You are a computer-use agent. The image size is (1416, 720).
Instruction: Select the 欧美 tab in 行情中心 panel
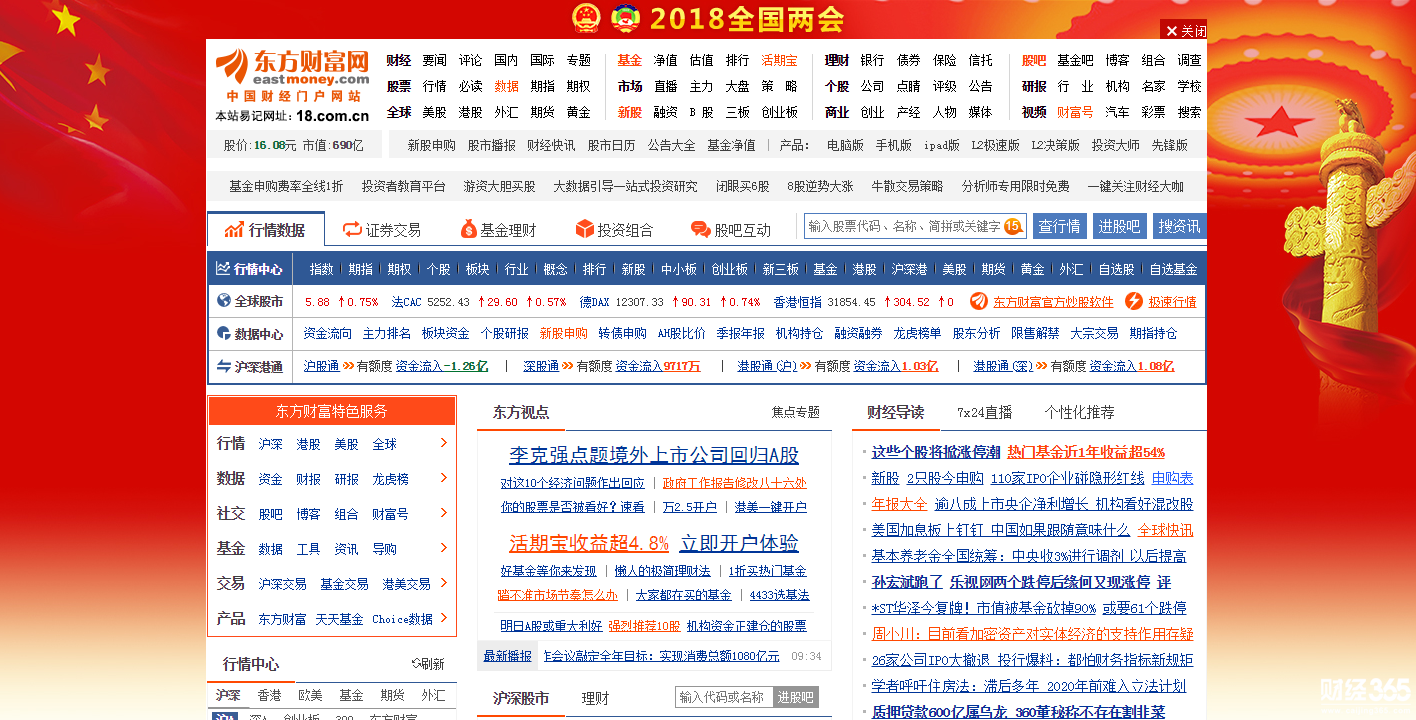pyautogui.click(x=310, y=695)
